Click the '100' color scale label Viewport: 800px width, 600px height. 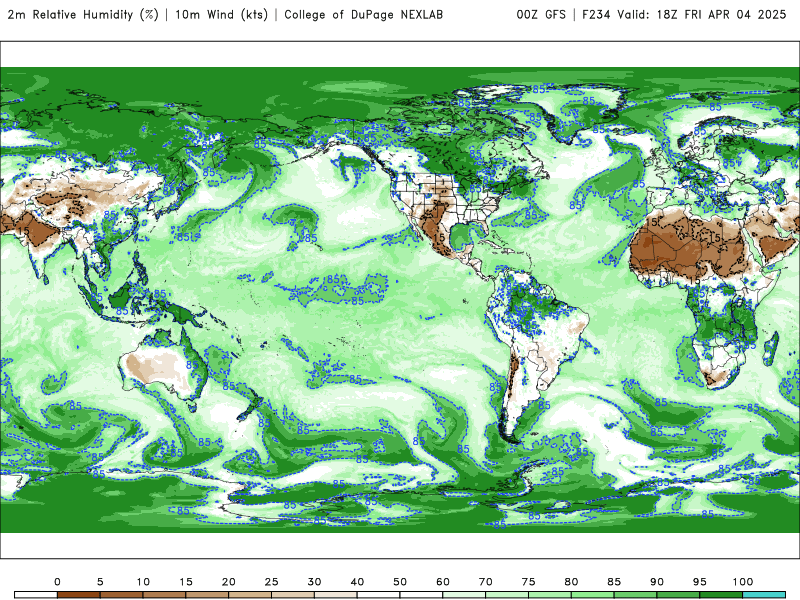point(743,582)
